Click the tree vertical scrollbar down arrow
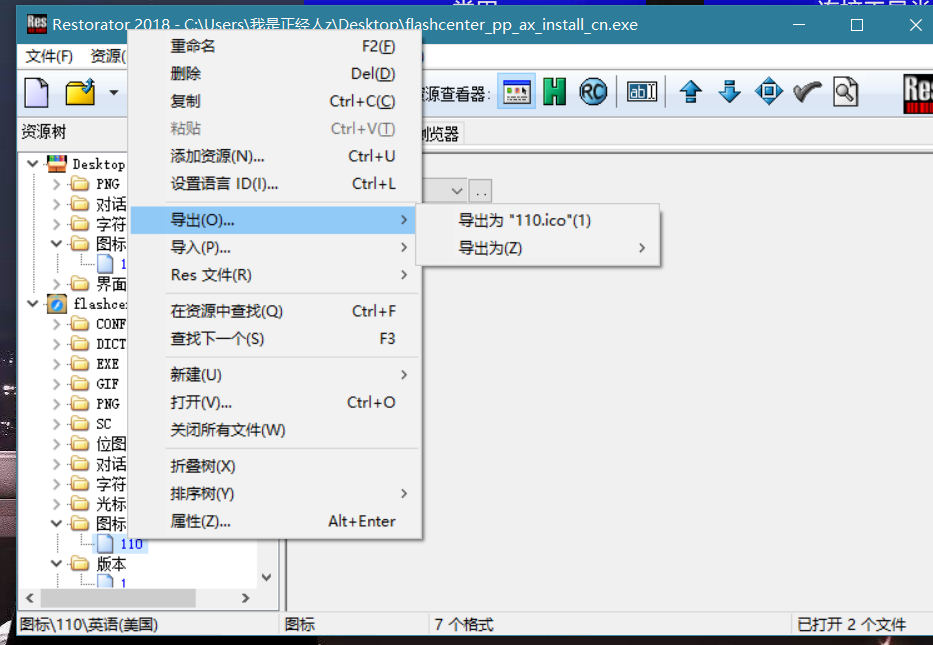933x645 pixels. tap(267, 577)
